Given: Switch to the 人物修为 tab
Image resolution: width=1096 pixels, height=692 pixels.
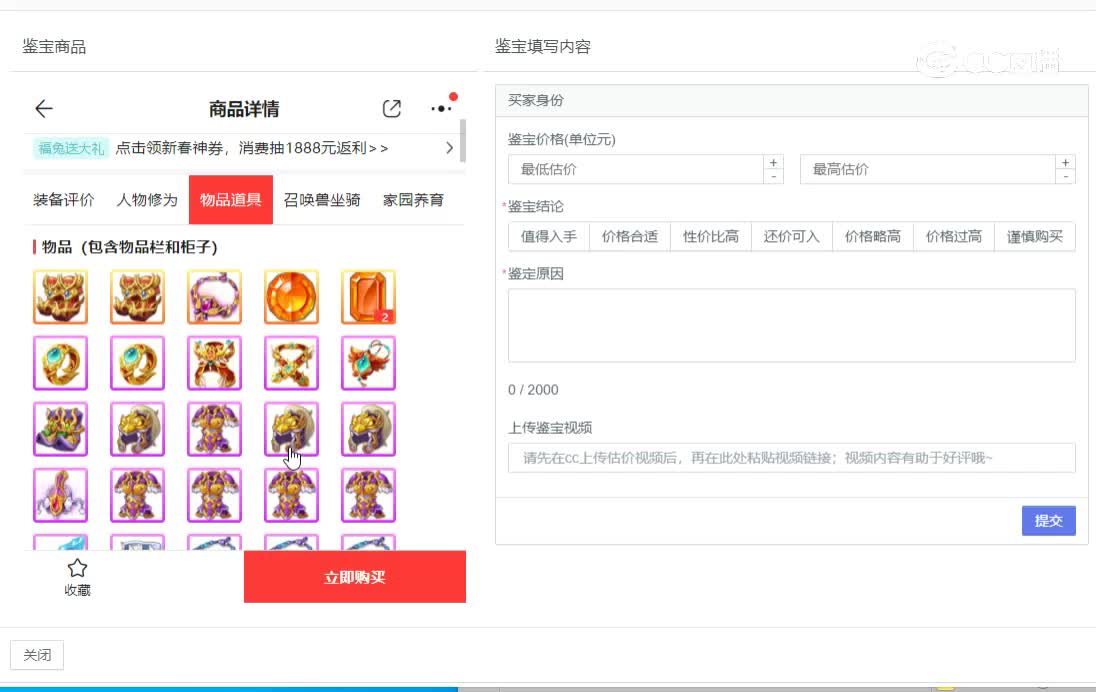Looking at the screenshot, I should pos(147,200).
